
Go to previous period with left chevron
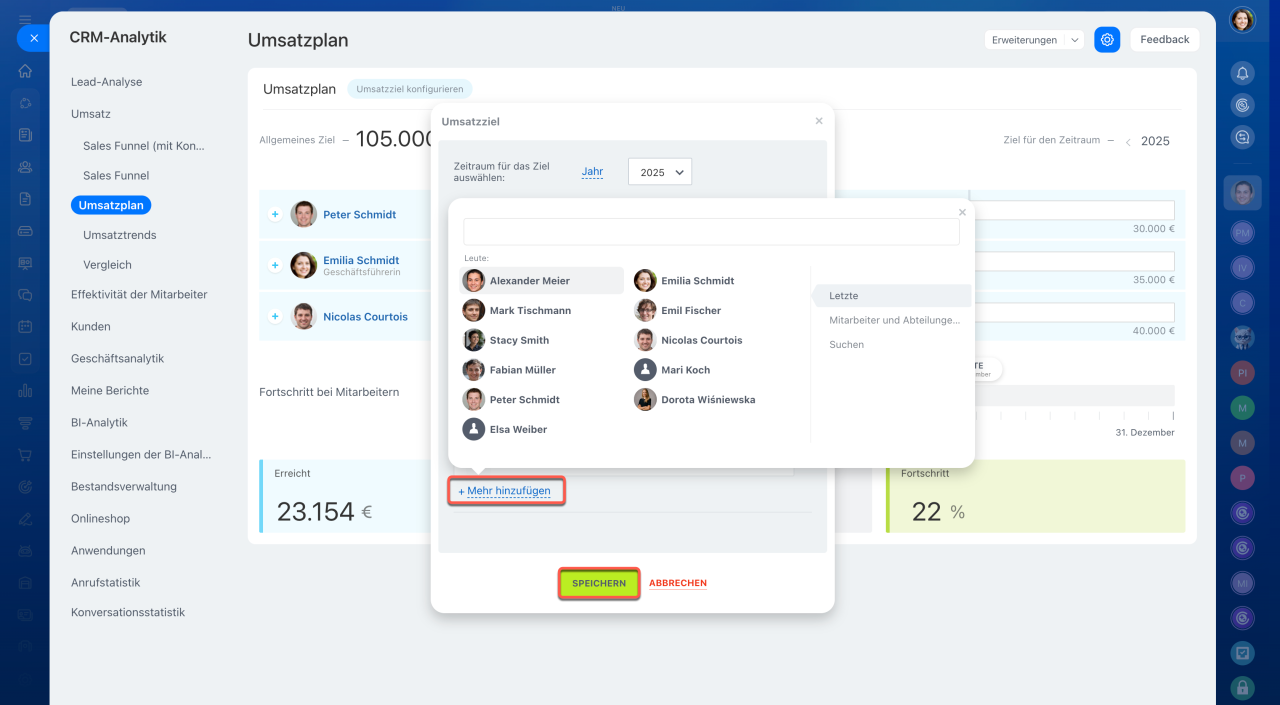(1128, 142)
